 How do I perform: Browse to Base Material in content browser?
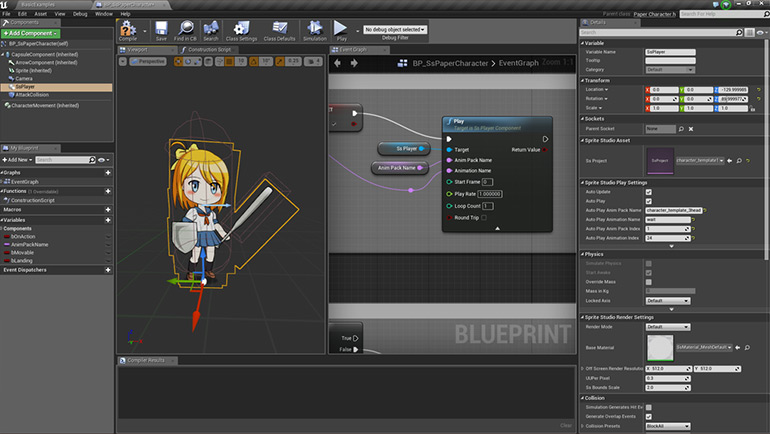(x=747, y=348)
